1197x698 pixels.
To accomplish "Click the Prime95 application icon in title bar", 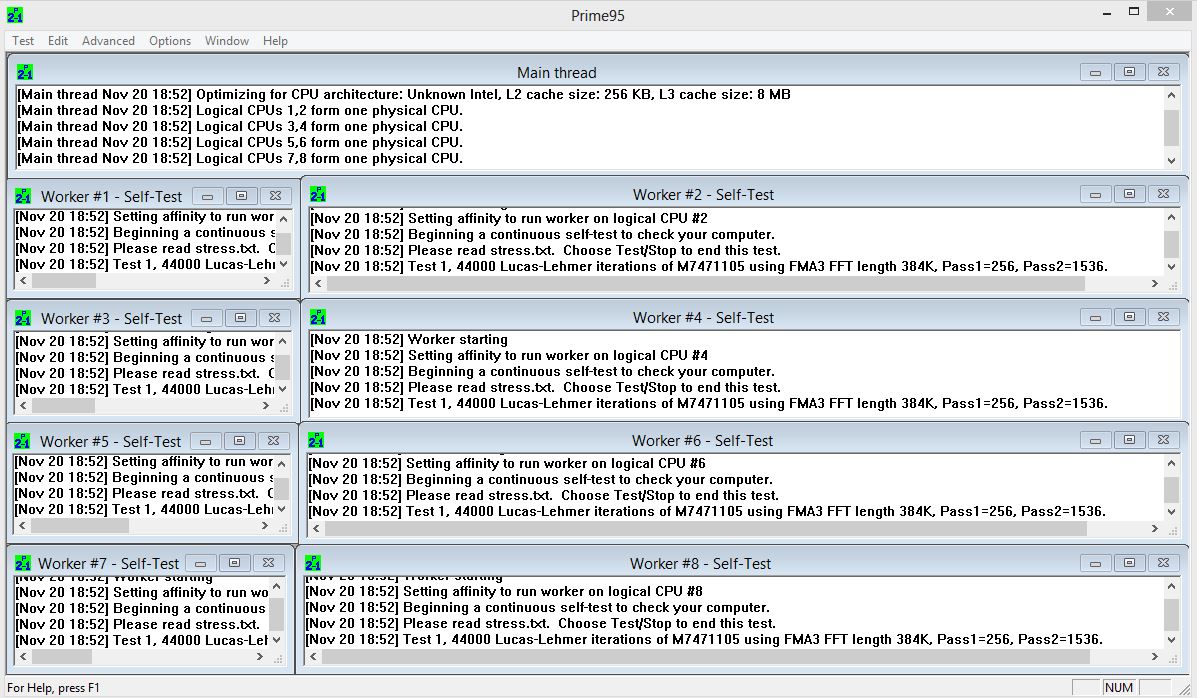I will 15,15.
